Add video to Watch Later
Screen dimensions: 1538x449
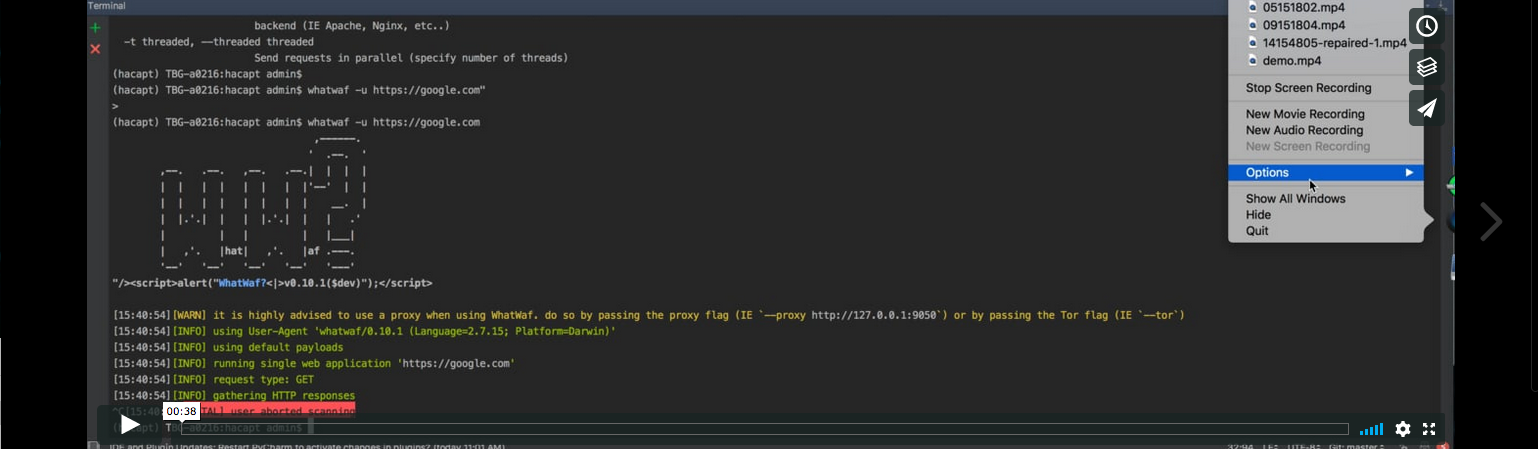(1427, 26)
